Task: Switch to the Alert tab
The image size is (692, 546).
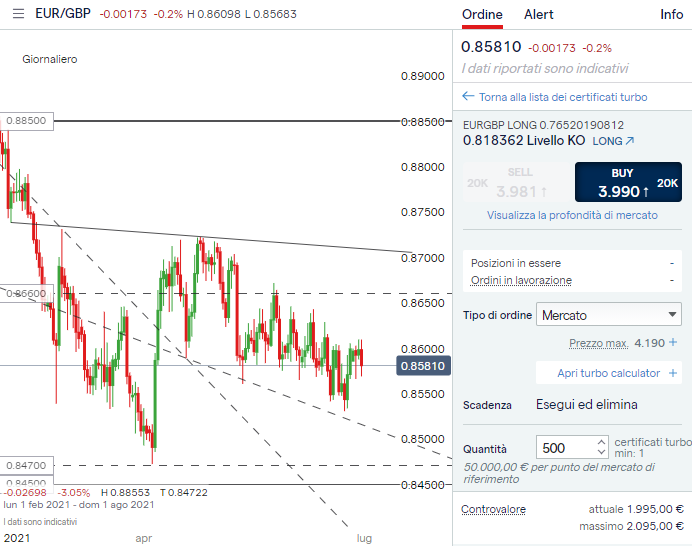Action: 538,15
